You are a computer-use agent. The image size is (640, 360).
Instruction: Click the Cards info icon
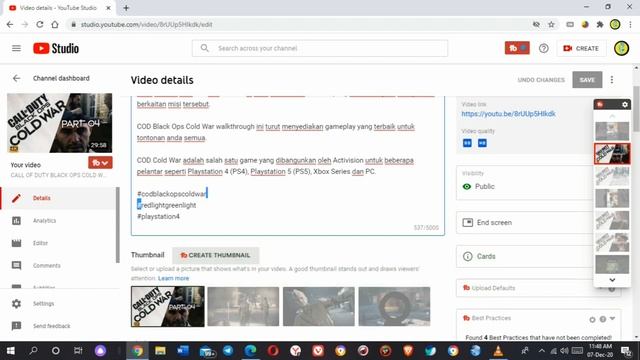click(x=467, y=256)
